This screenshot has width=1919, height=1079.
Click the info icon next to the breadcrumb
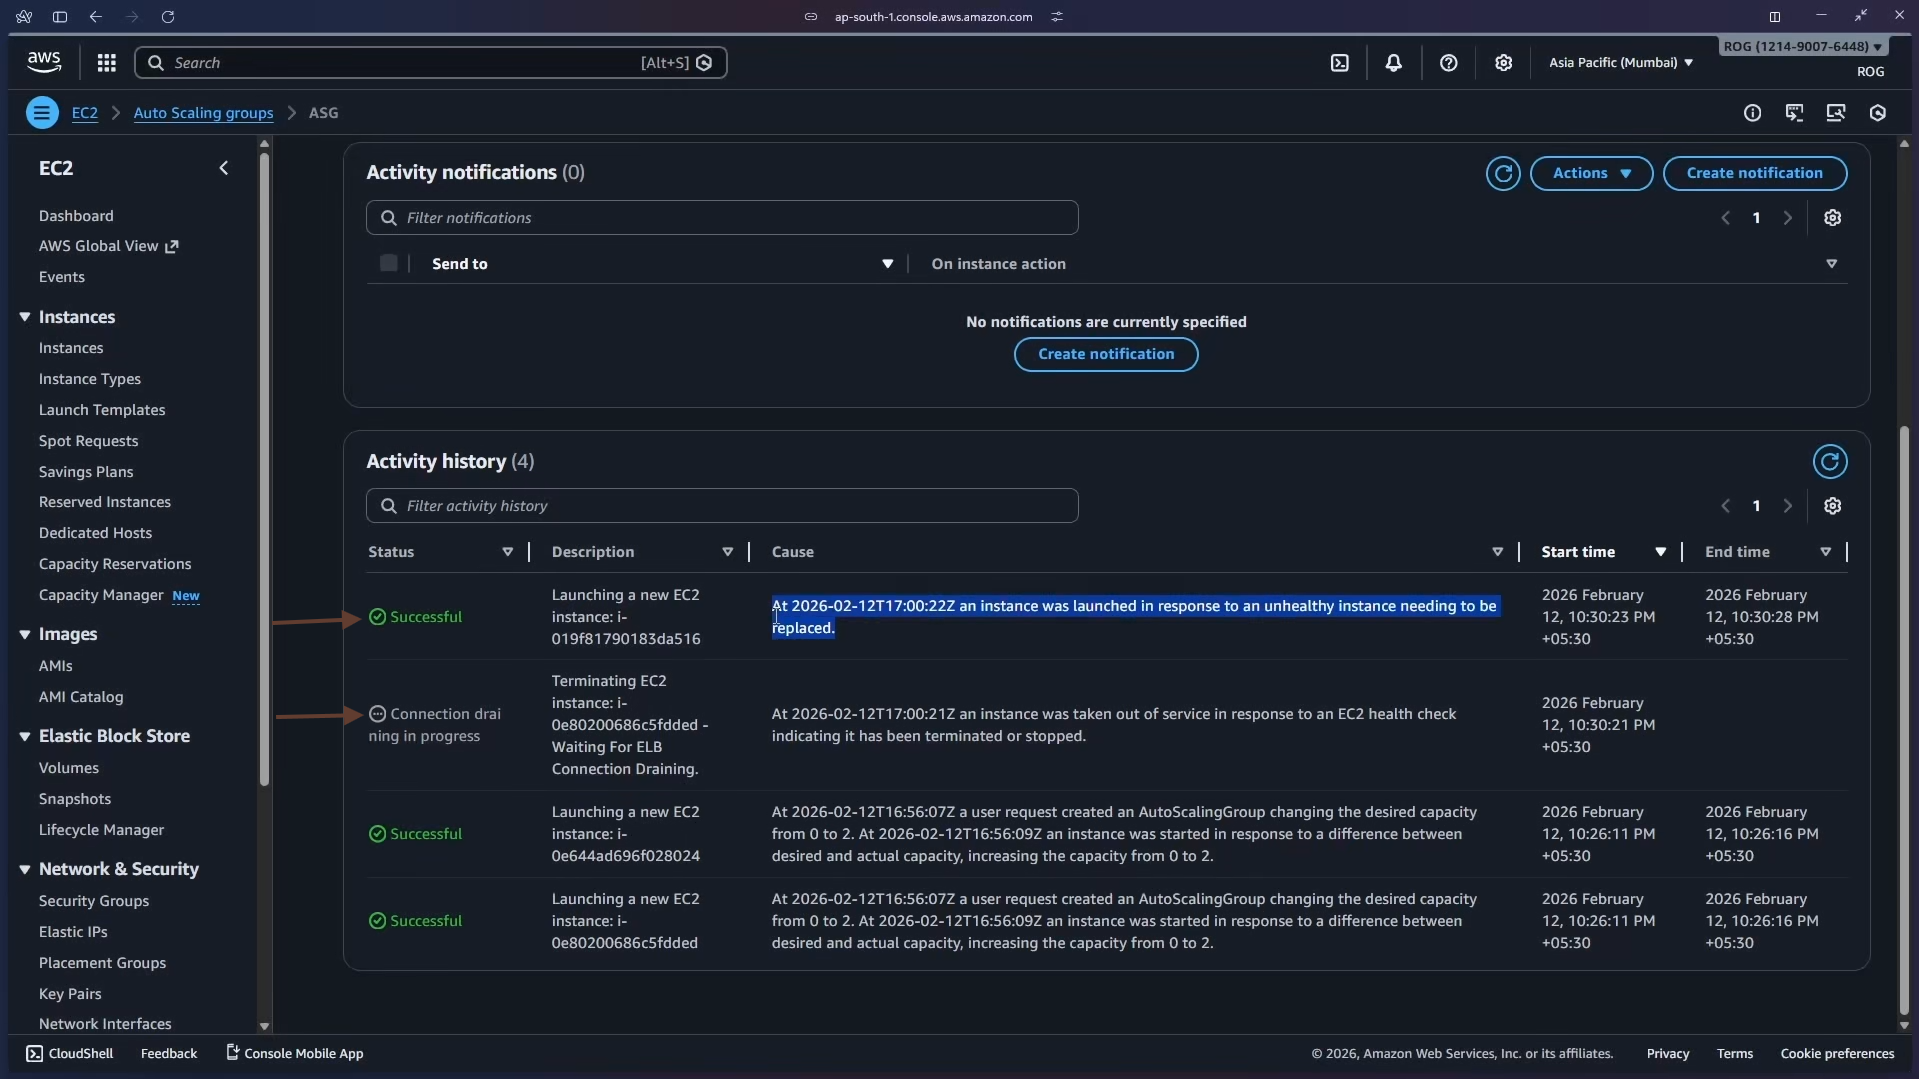(1755, 113)
